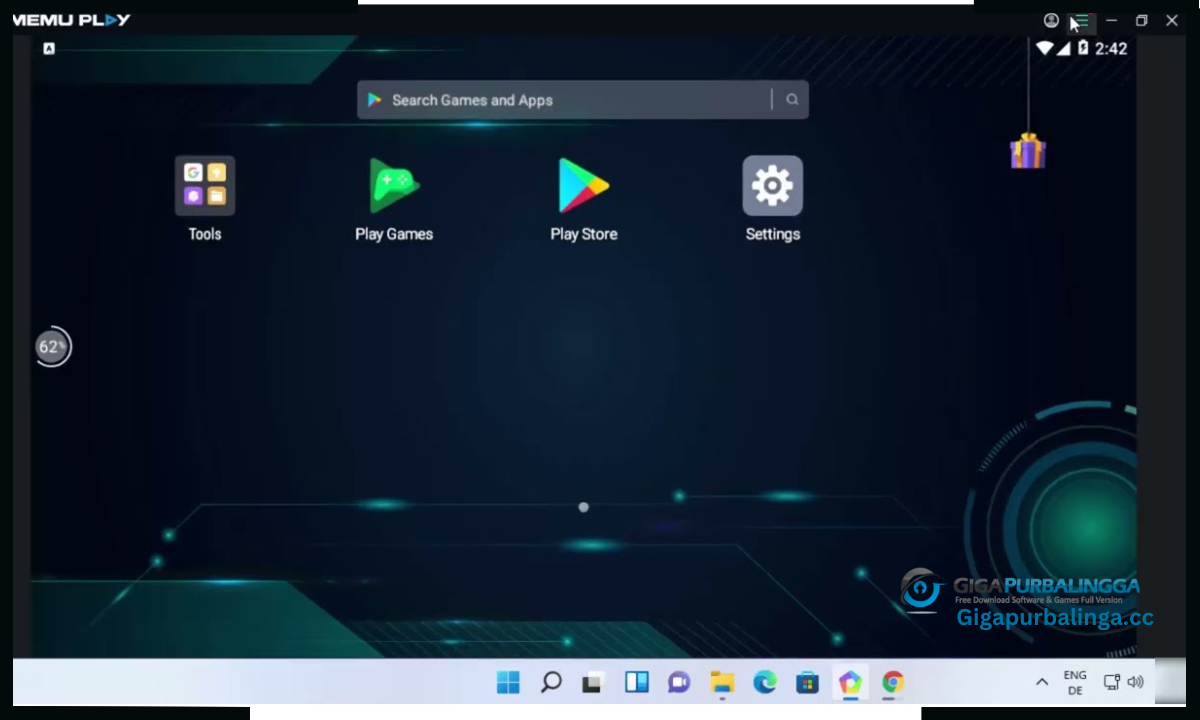
Task: Open the Windows Start menu
Action: (x=508, y=683)
